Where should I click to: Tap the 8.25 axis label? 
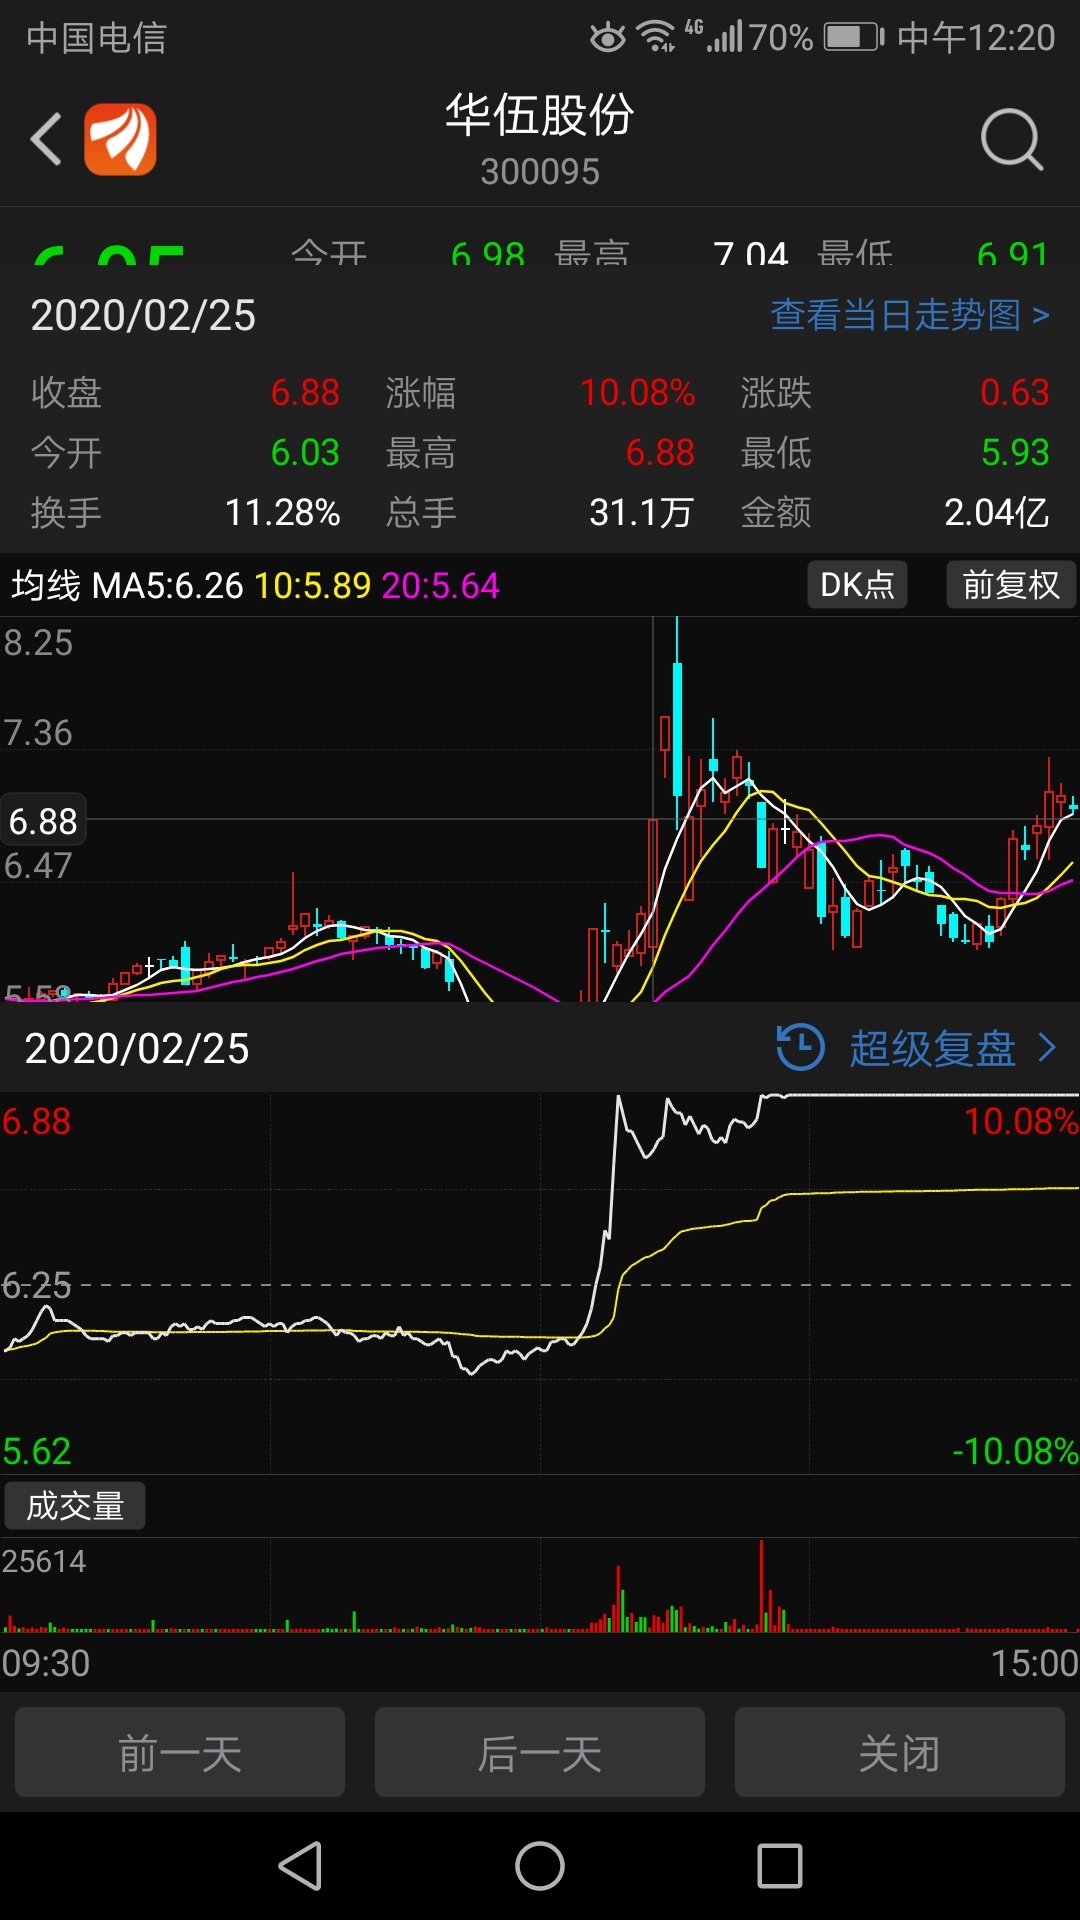(38, 643)
